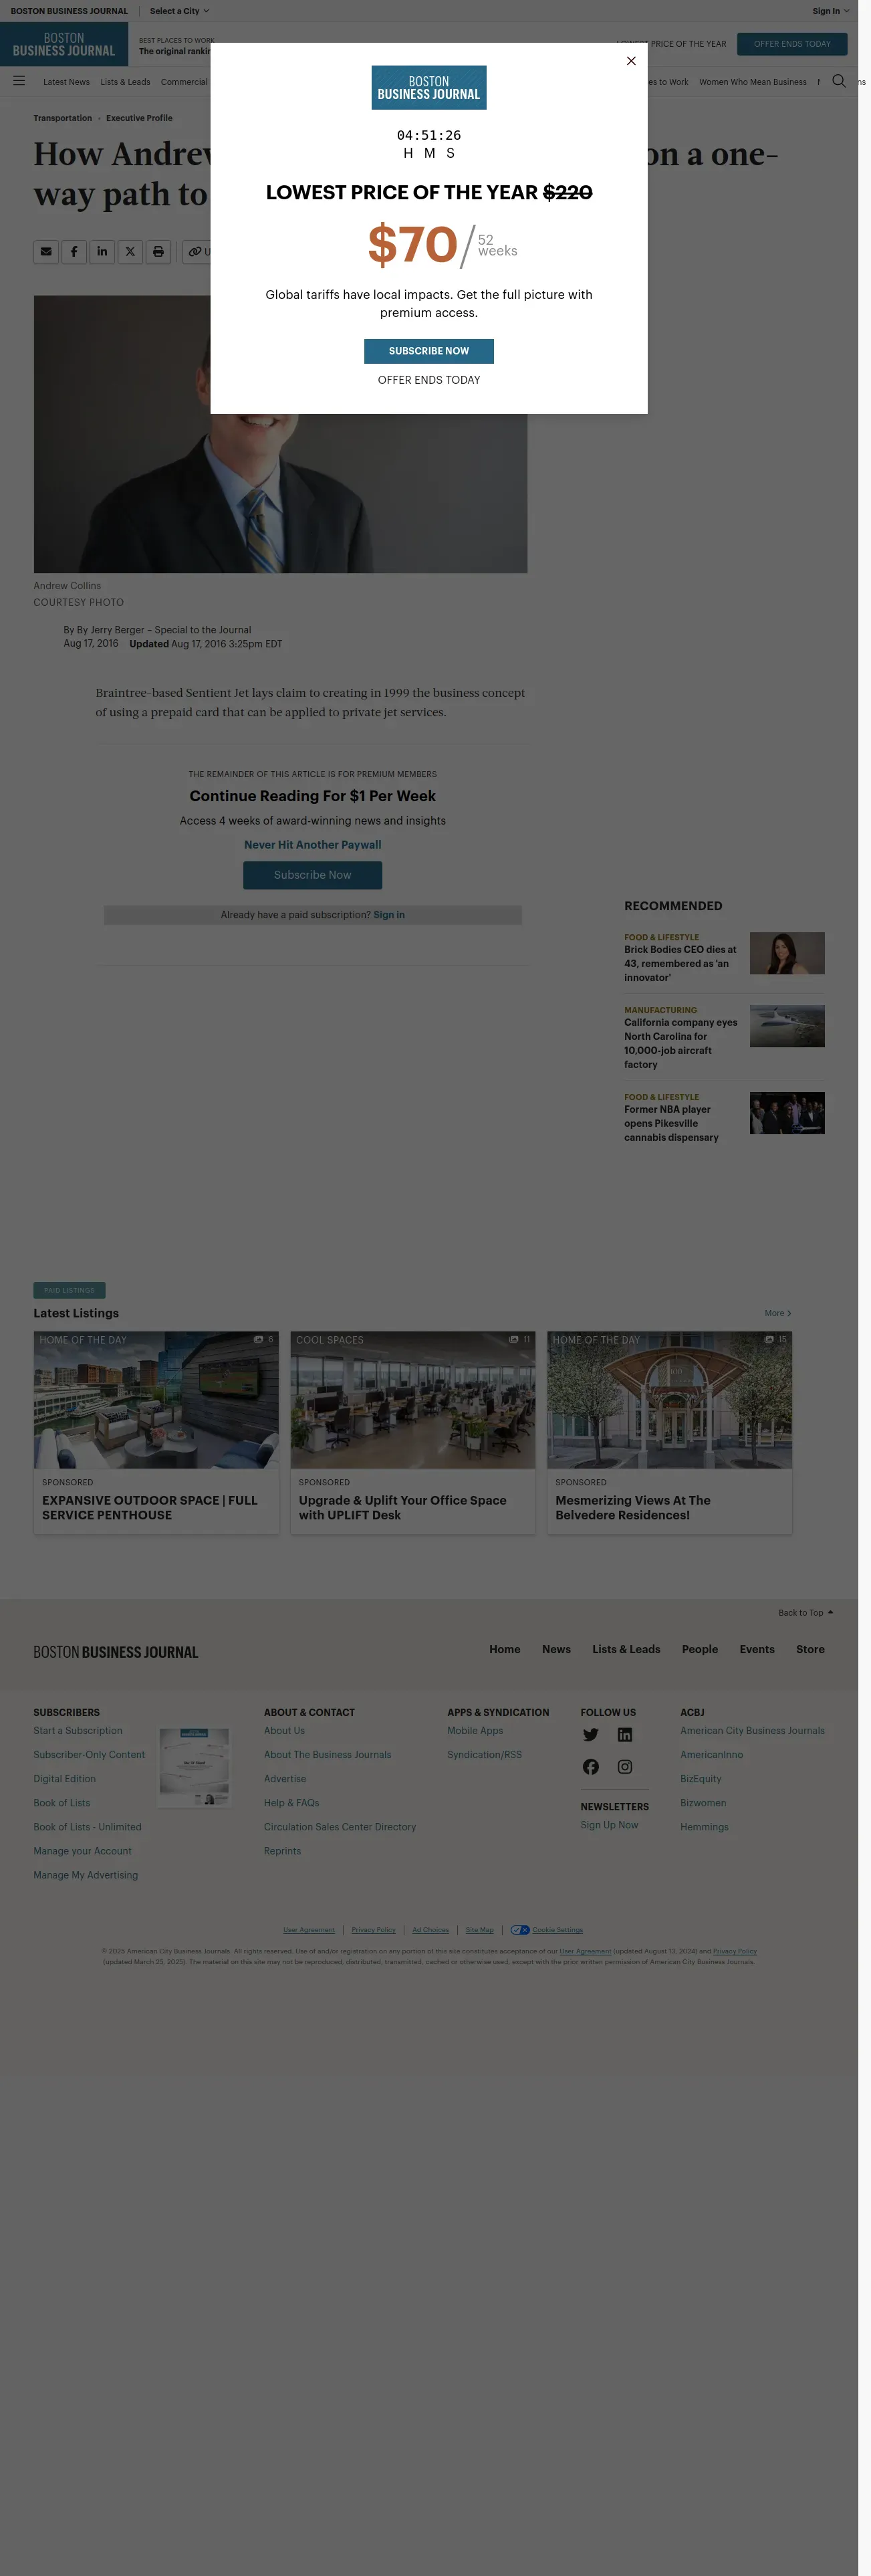
Task: Click the Boston Business Journal header logo
Action: [64, 44]
